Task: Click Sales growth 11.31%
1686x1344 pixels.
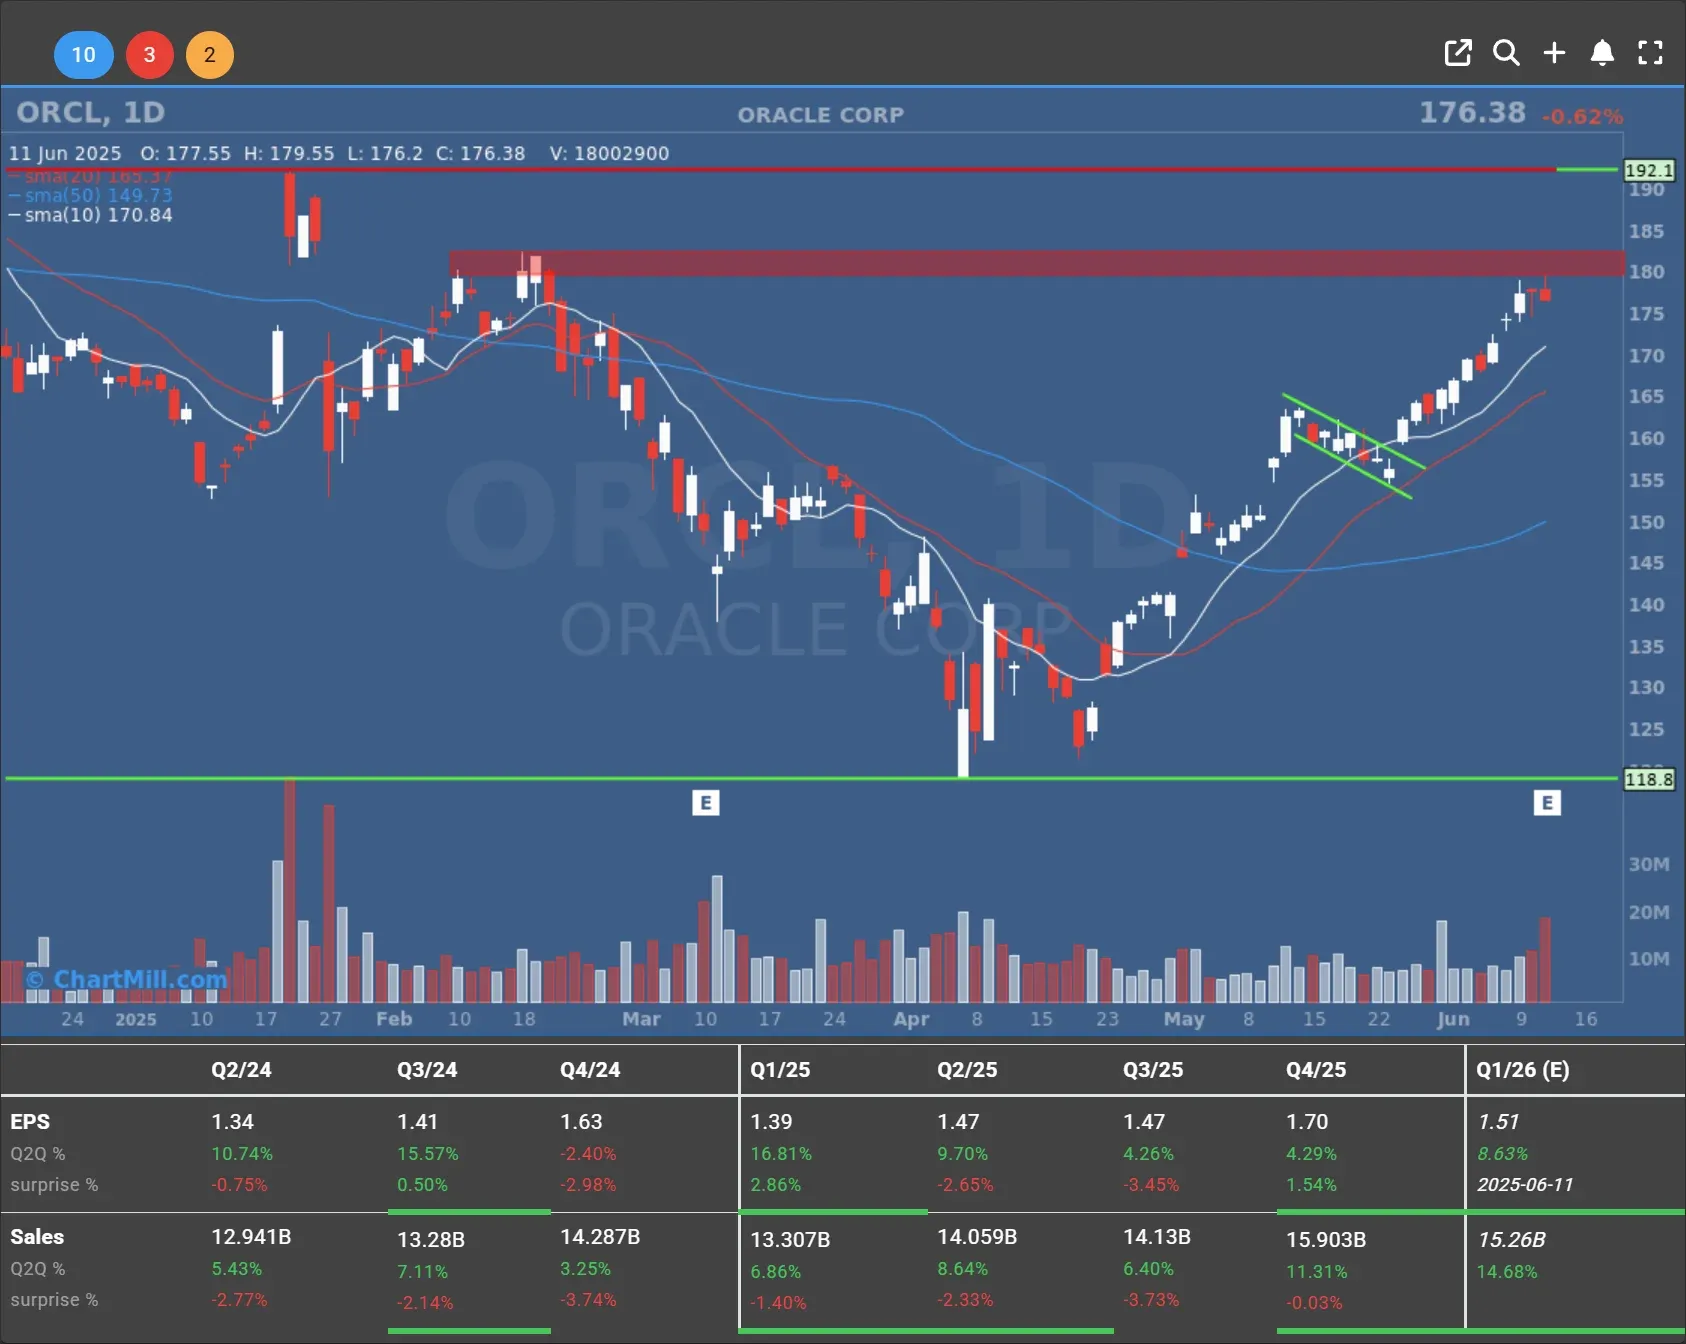Action: pyautogui.click(x=1317, y=1272)
